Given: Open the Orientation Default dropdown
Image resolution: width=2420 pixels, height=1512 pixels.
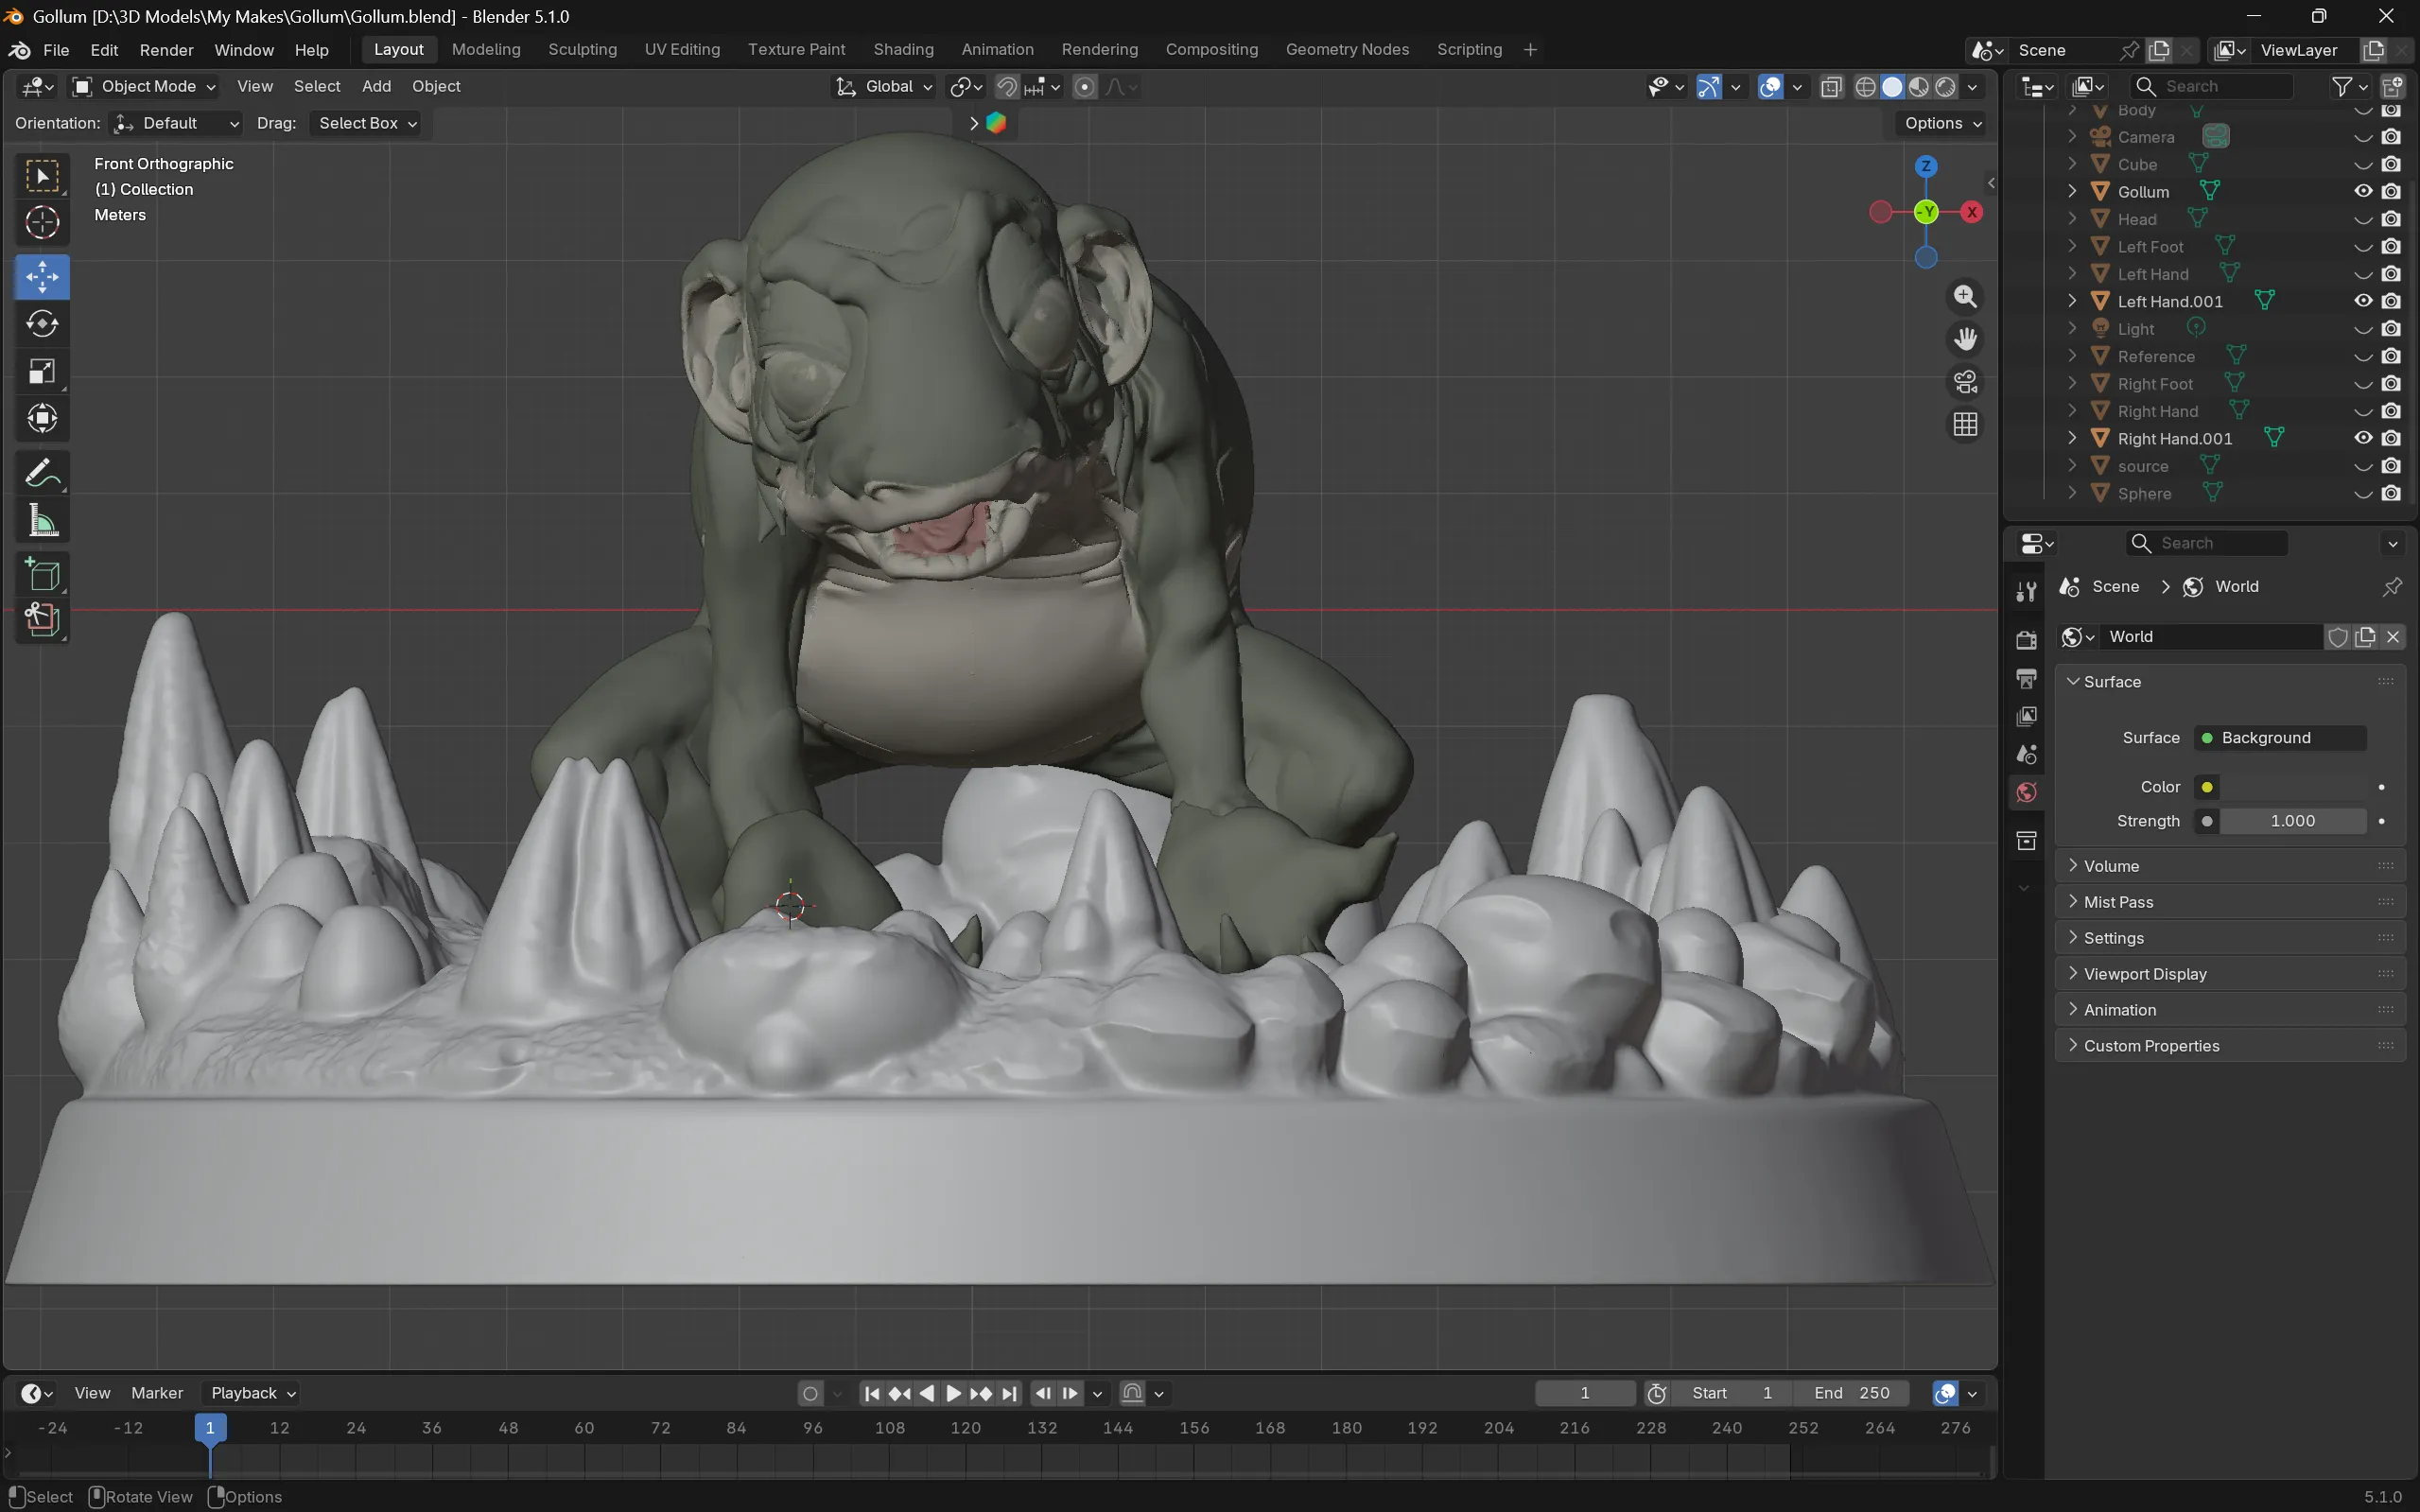Looking at the screenshot, I should click(176, 123).
